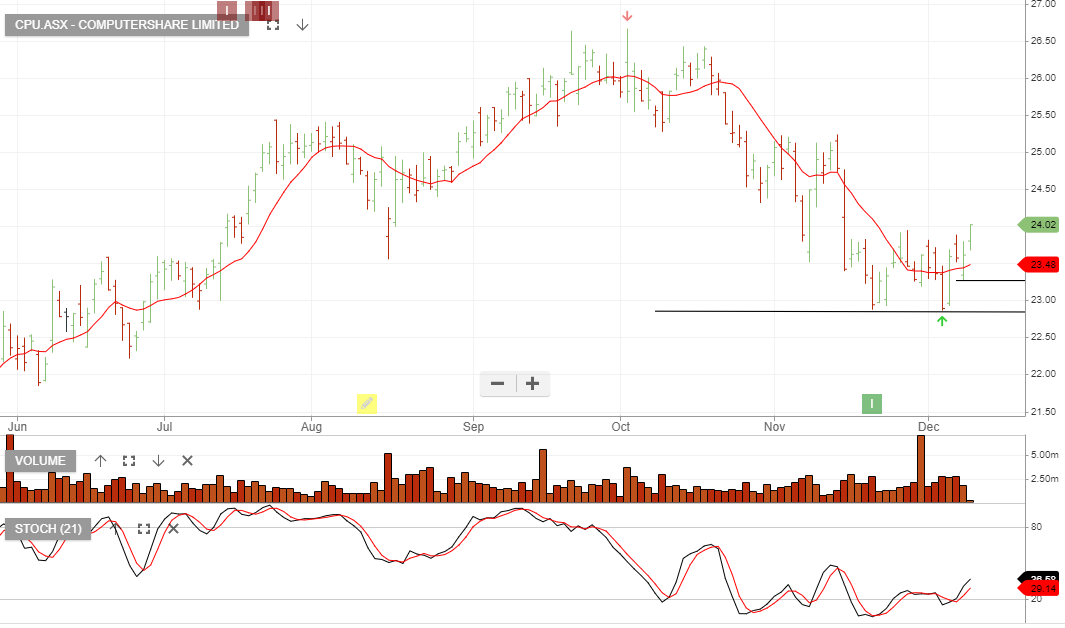Maximize the Volume panel
This screenshot has height=628, width=1065.
point(129,461)
